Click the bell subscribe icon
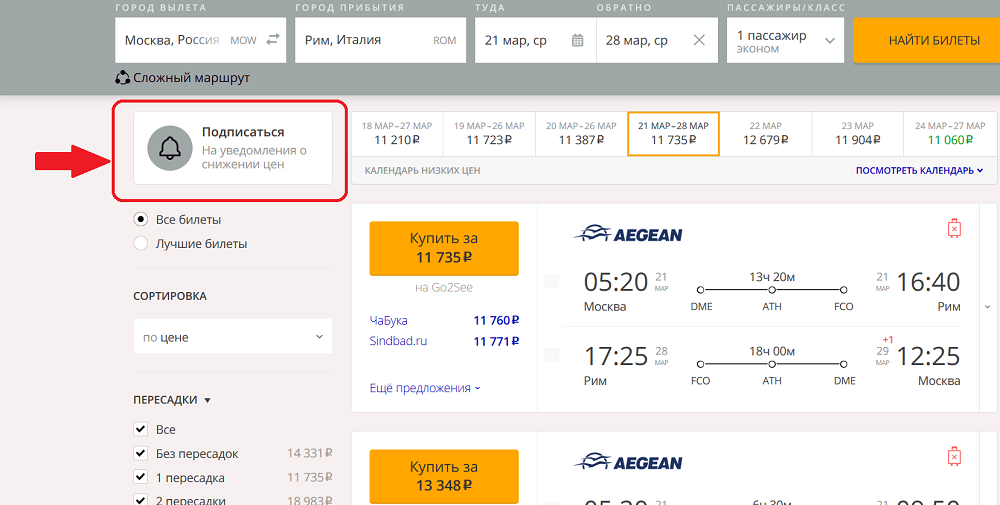 coord(170,148)
